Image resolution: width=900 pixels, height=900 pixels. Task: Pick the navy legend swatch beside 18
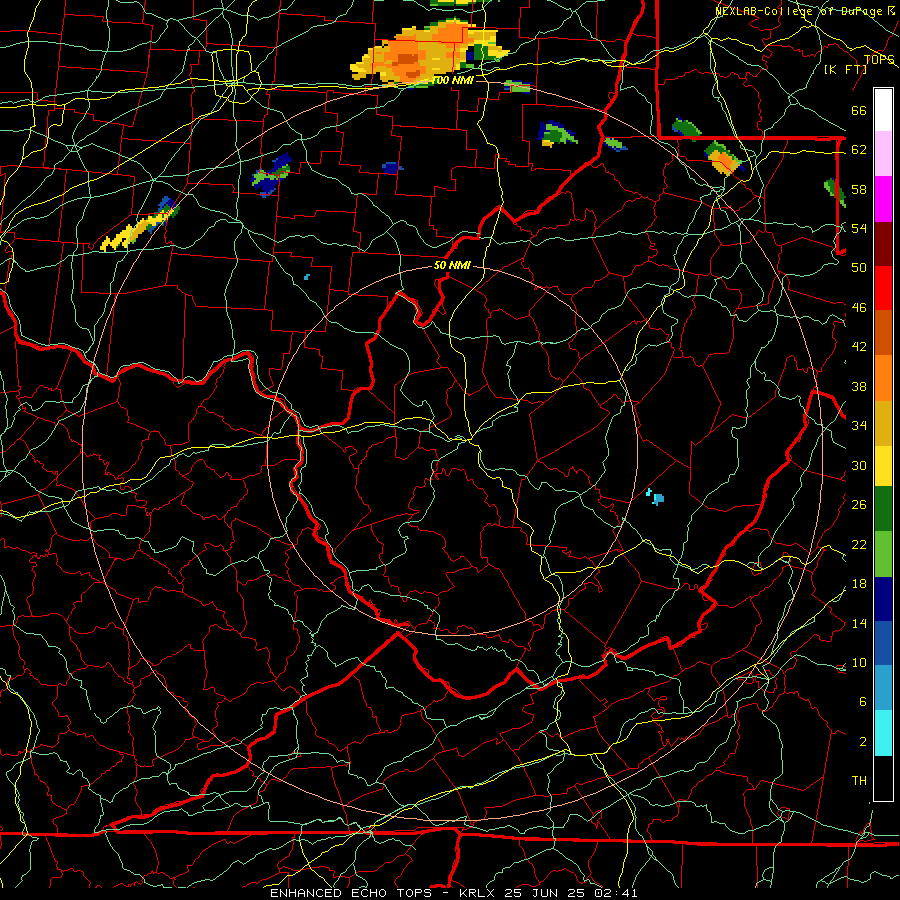point(883,599)
